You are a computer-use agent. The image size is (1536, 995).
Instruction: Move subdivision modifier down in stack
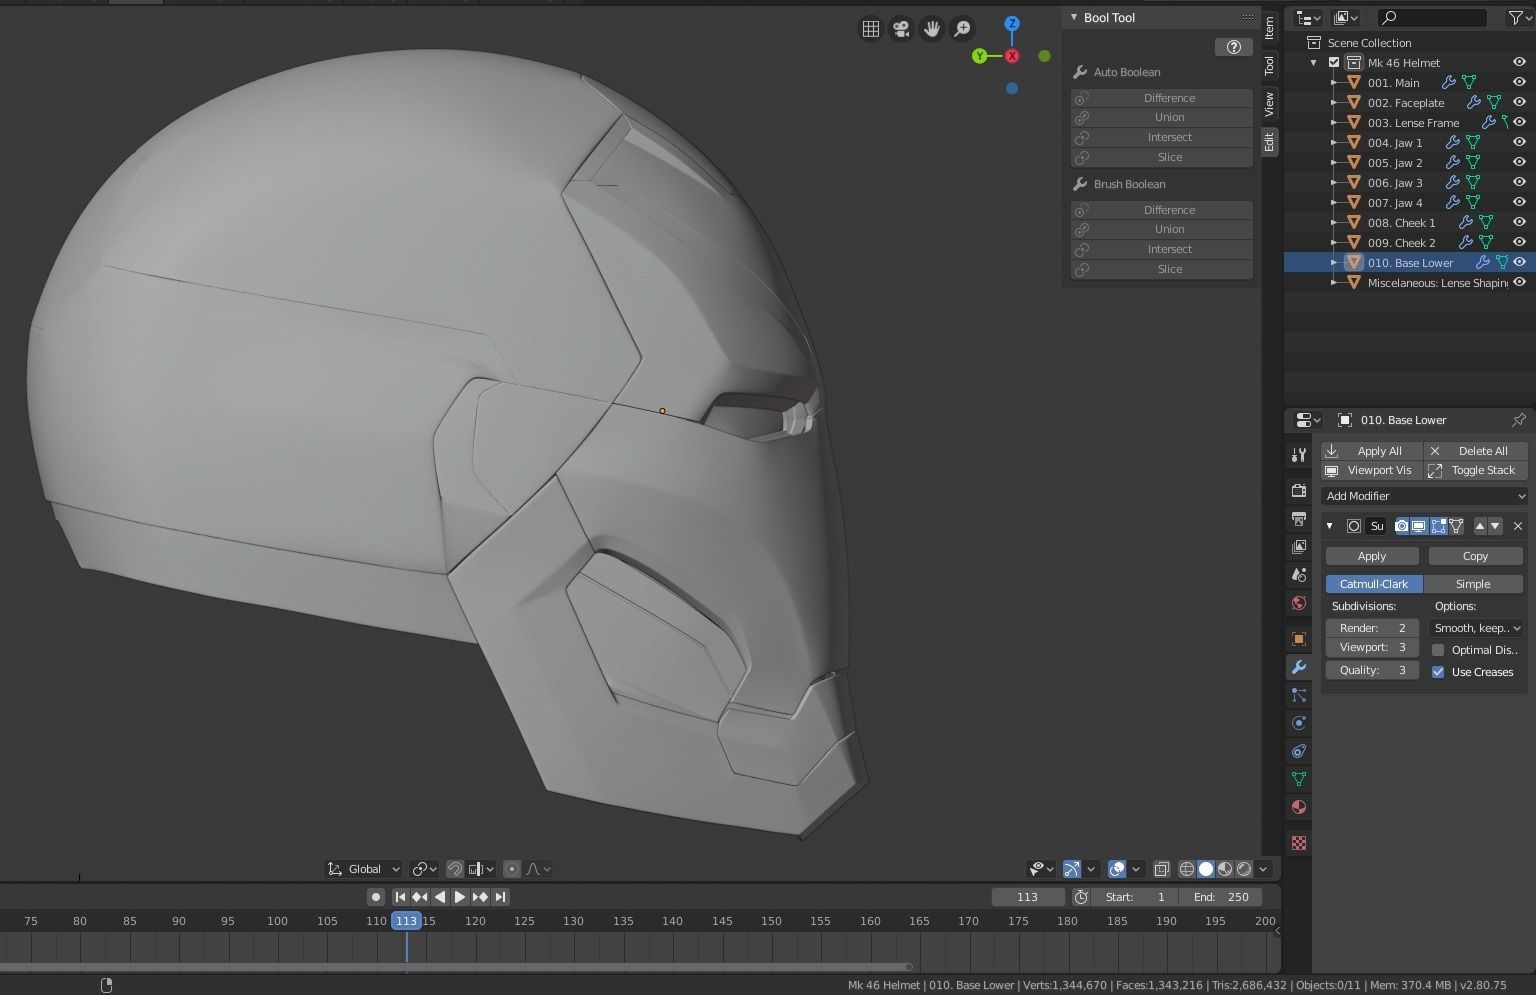coord(1495,526)
